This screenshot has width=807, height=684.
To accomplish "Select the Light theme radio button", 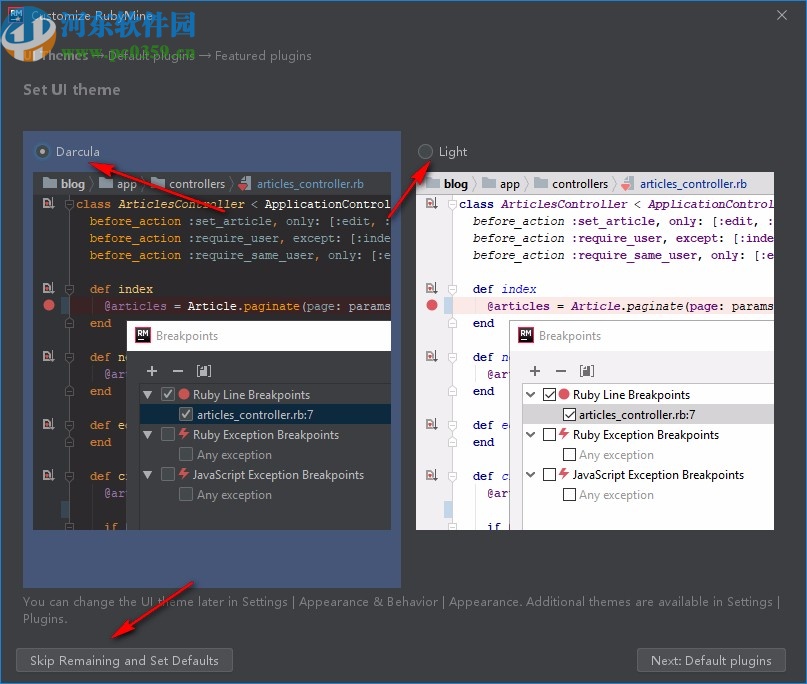I will click(x=425, y=152).
